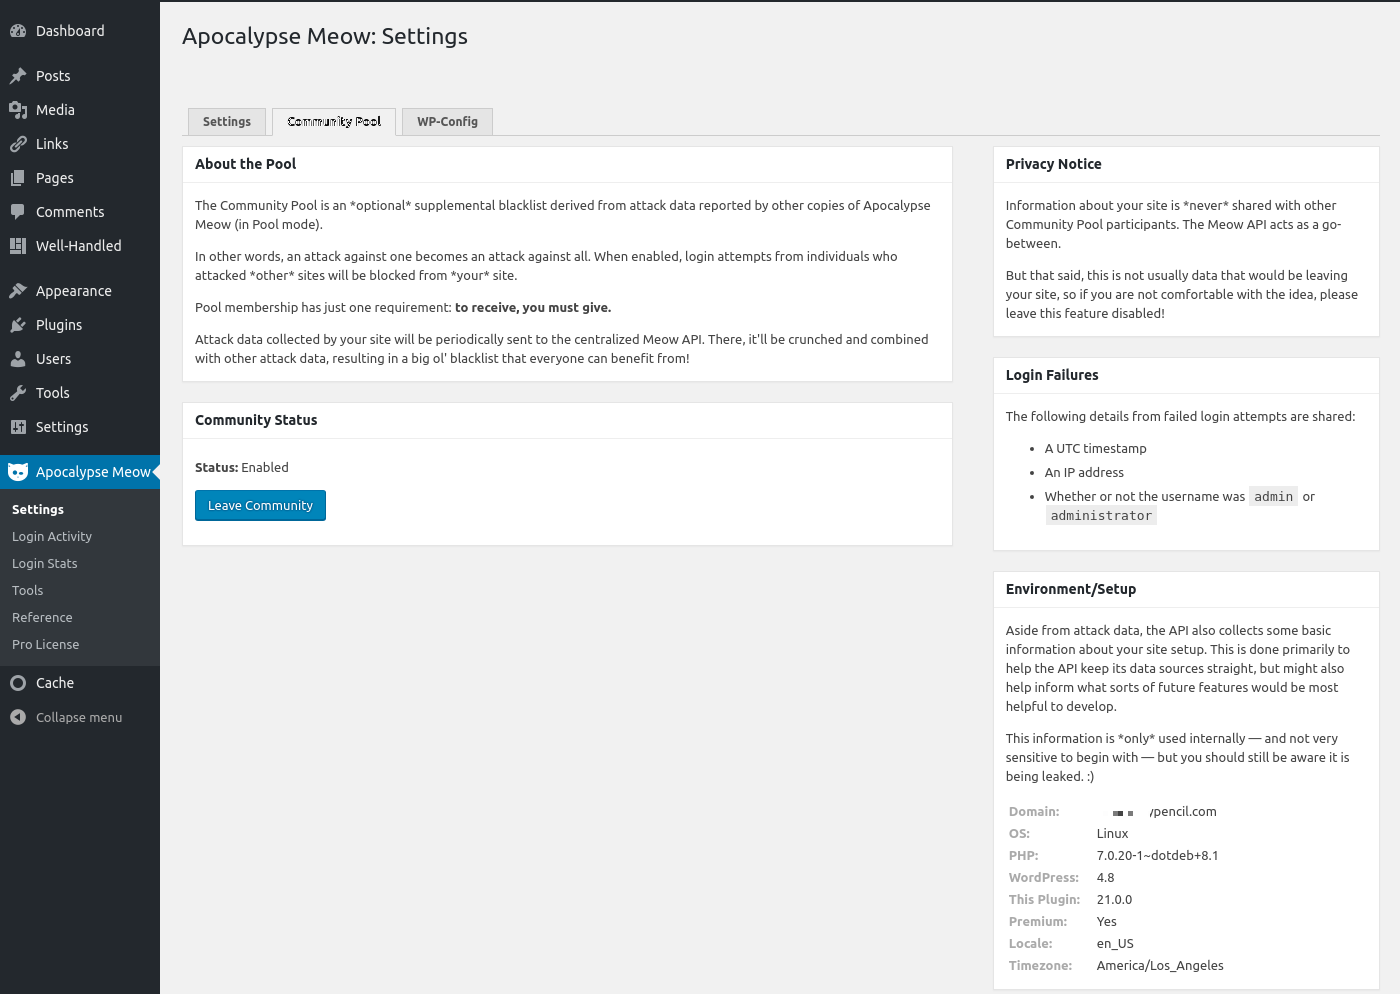
Task: Click the Appearance brush icon
Action: pyautogui.click(x=18, y=291)
